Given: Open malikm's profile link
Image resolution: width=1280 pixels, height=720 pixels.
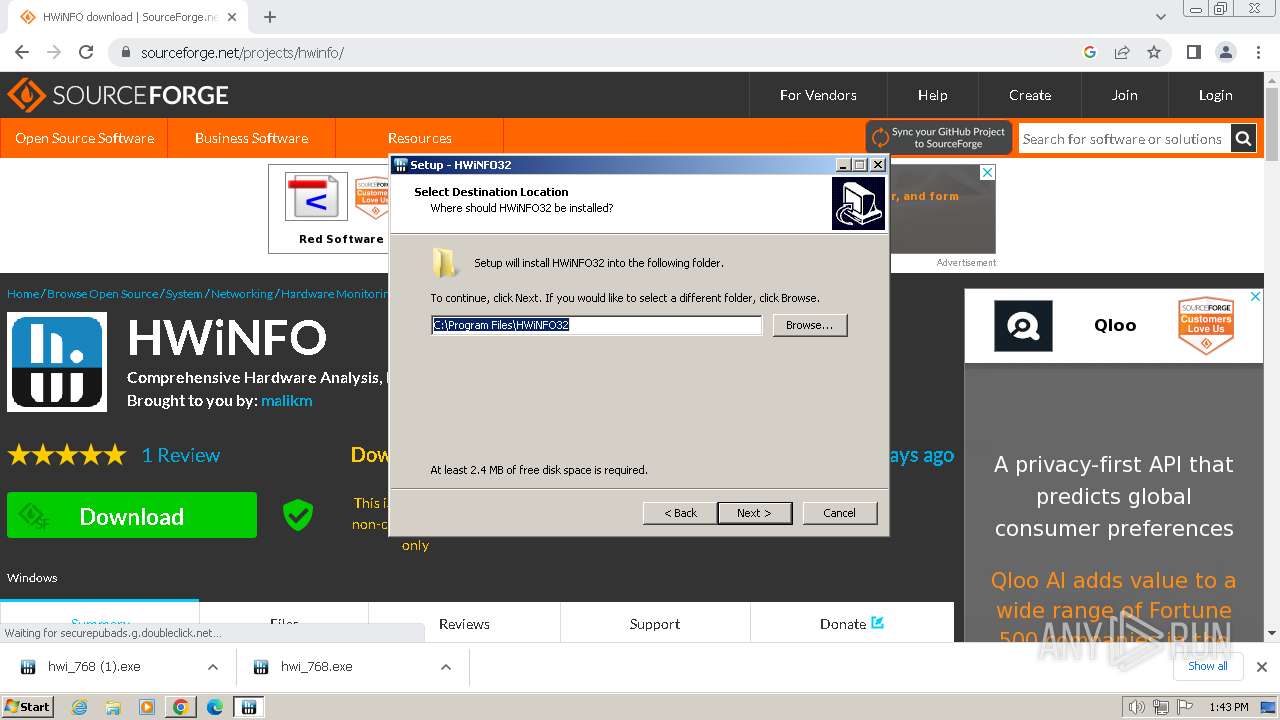Looking at the screenshot, I should pos(287,400).
